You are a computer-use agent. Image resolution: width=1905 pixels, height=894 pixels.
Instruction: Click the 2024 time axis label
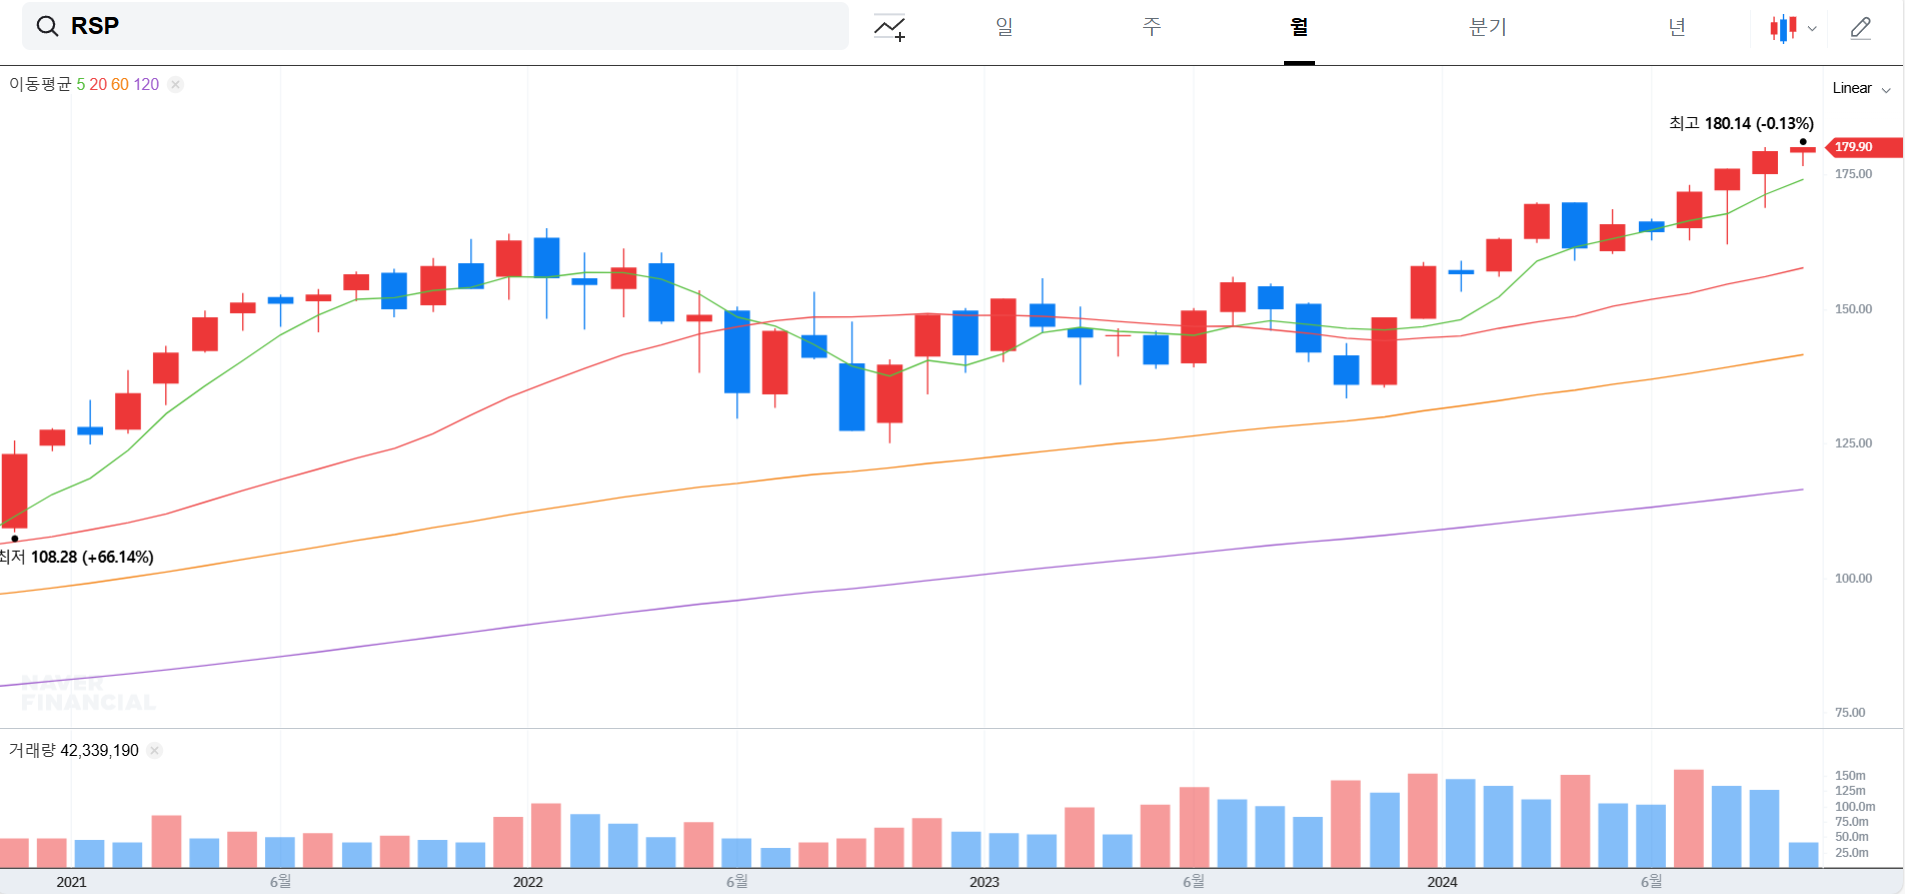[x=1442, y=882]
